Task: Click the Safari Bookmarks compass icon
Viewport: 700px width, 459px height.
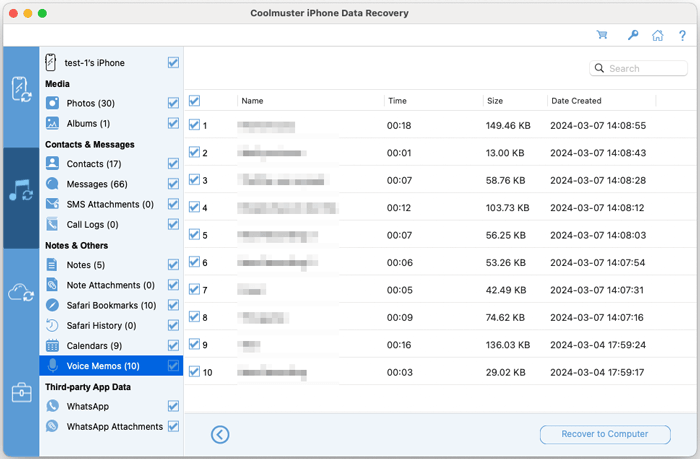Action: [52, 305]
